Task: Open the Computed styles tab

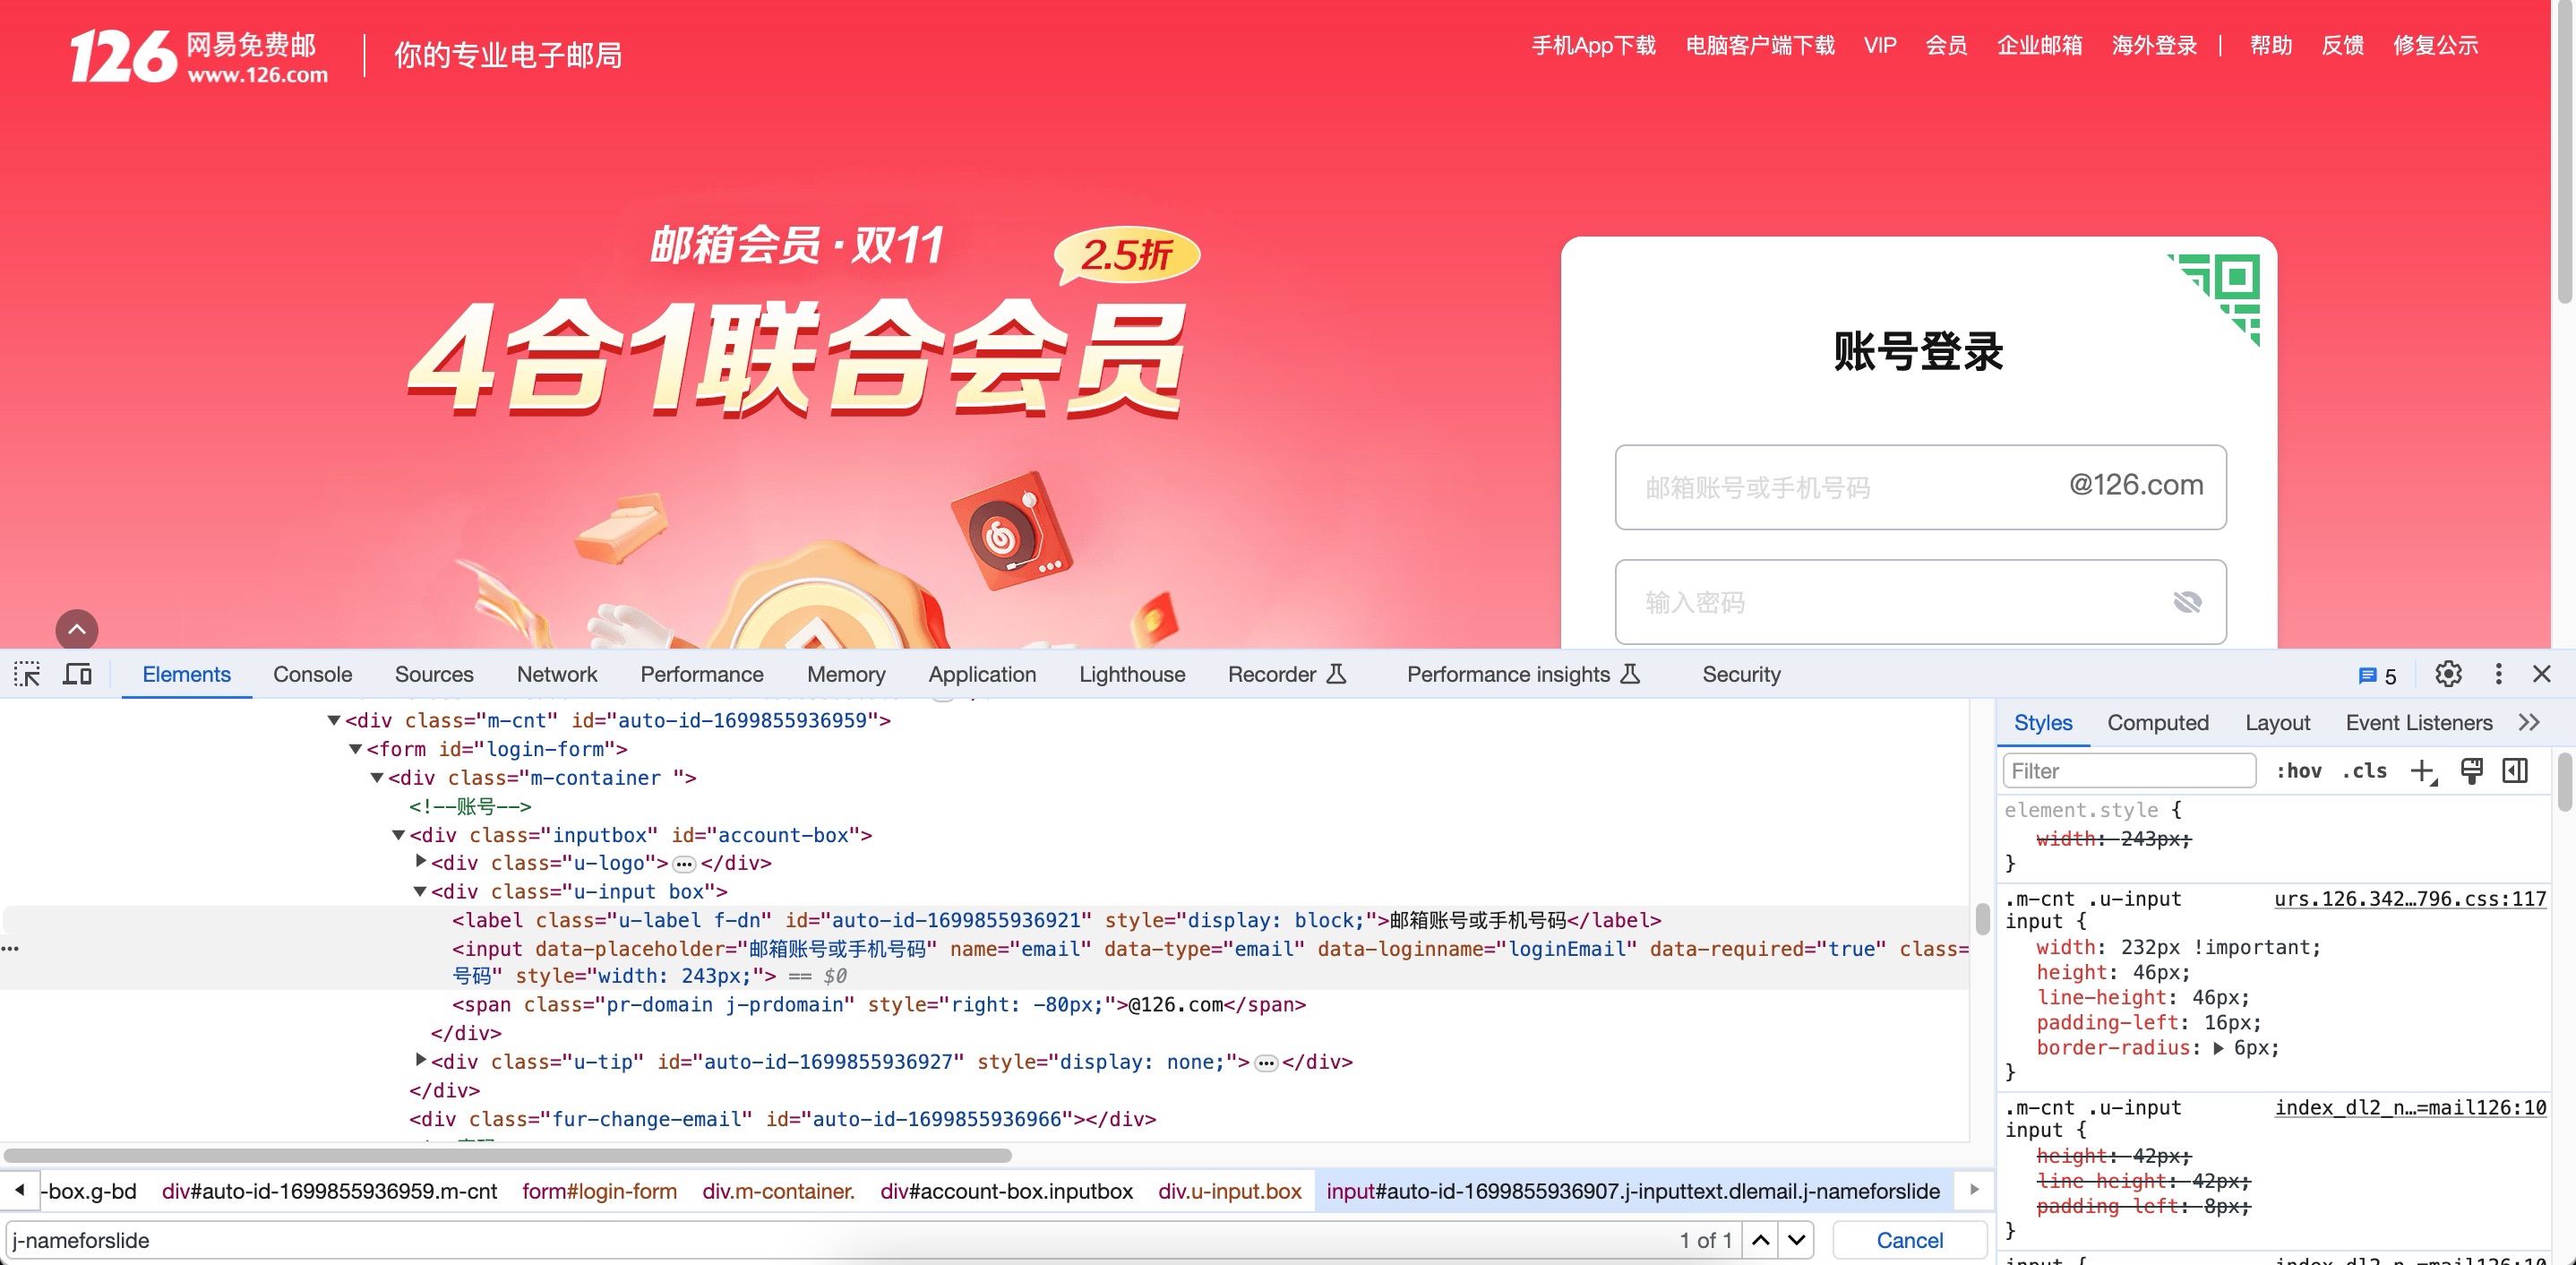Action: tap(2157, 722)
